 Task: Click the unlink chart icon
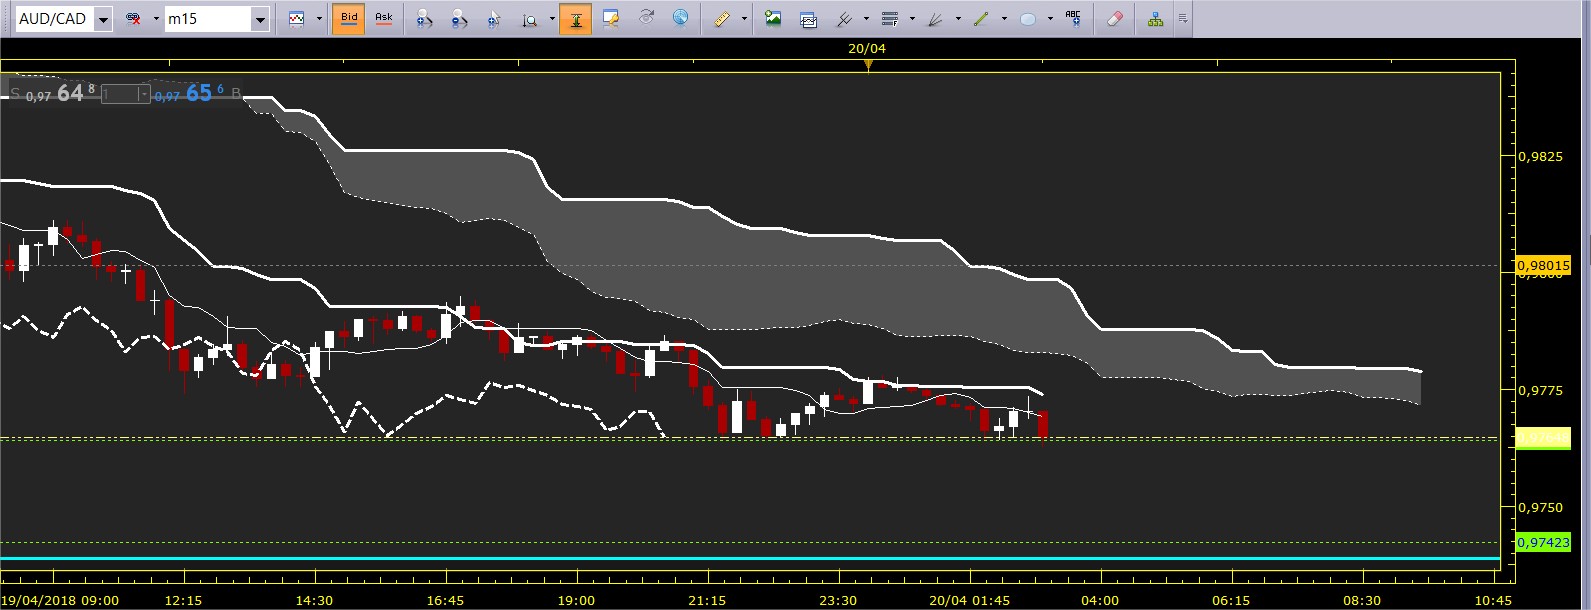[x=133, y=18]
